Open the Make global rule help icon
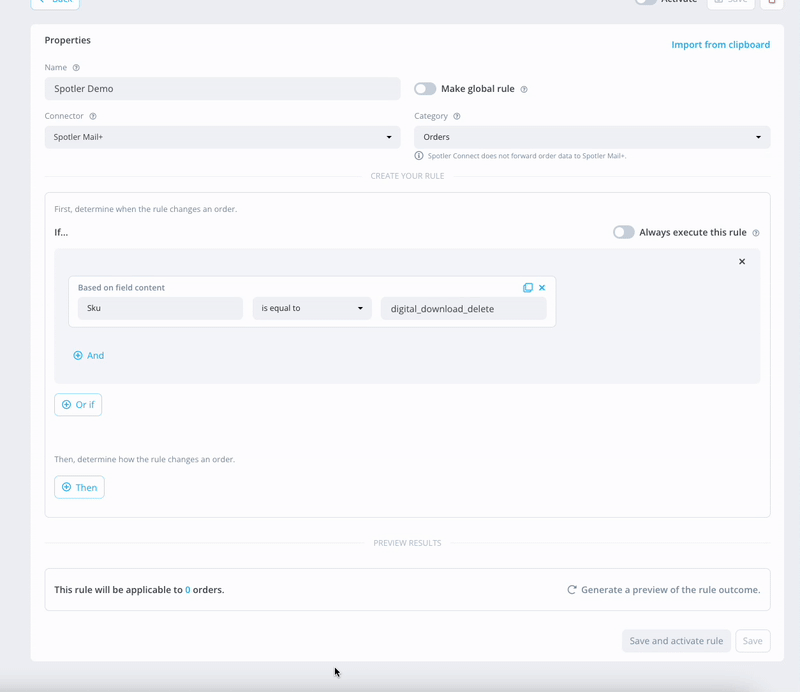This screenshot has height=692, width=800. (x=523, y=89)
